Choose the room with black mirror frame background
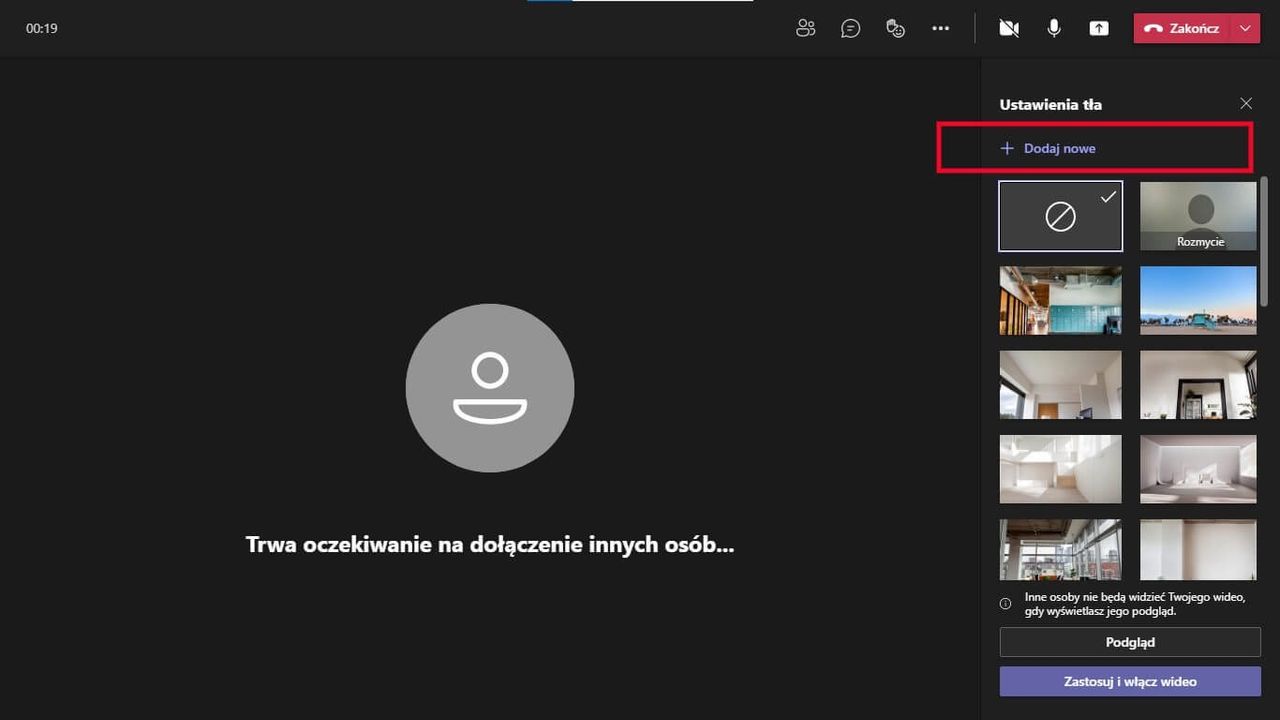Screen dimensions: 1280x720 click(x=1198, y=384)
